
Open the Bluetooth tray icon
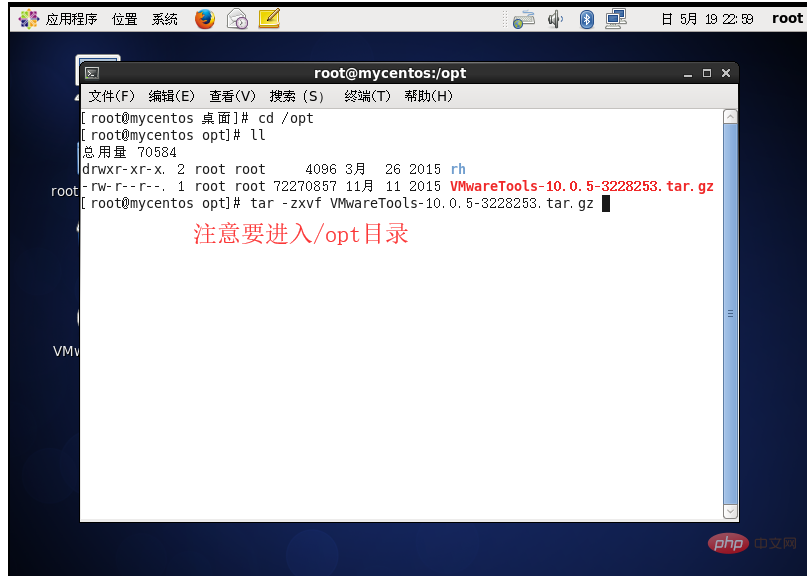point(586,20)
